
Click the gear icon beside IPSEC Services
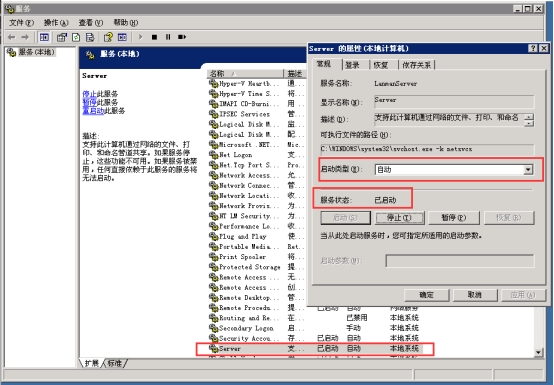213,114
